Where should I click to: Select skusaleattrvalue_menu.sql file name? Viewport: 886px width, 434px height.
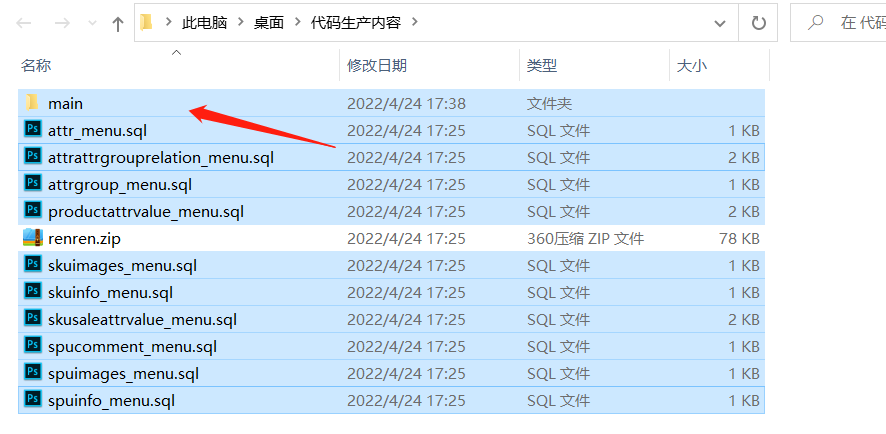(142, 320)
